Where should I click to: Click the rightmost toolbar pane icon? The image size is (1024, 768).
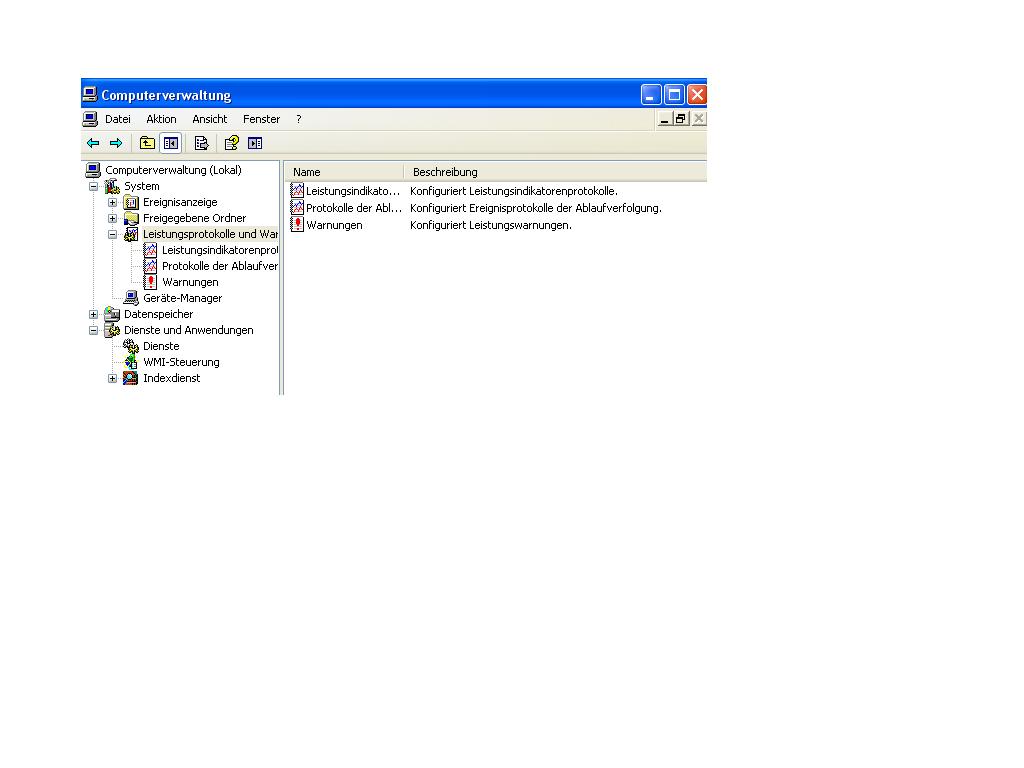pos(255,143)
